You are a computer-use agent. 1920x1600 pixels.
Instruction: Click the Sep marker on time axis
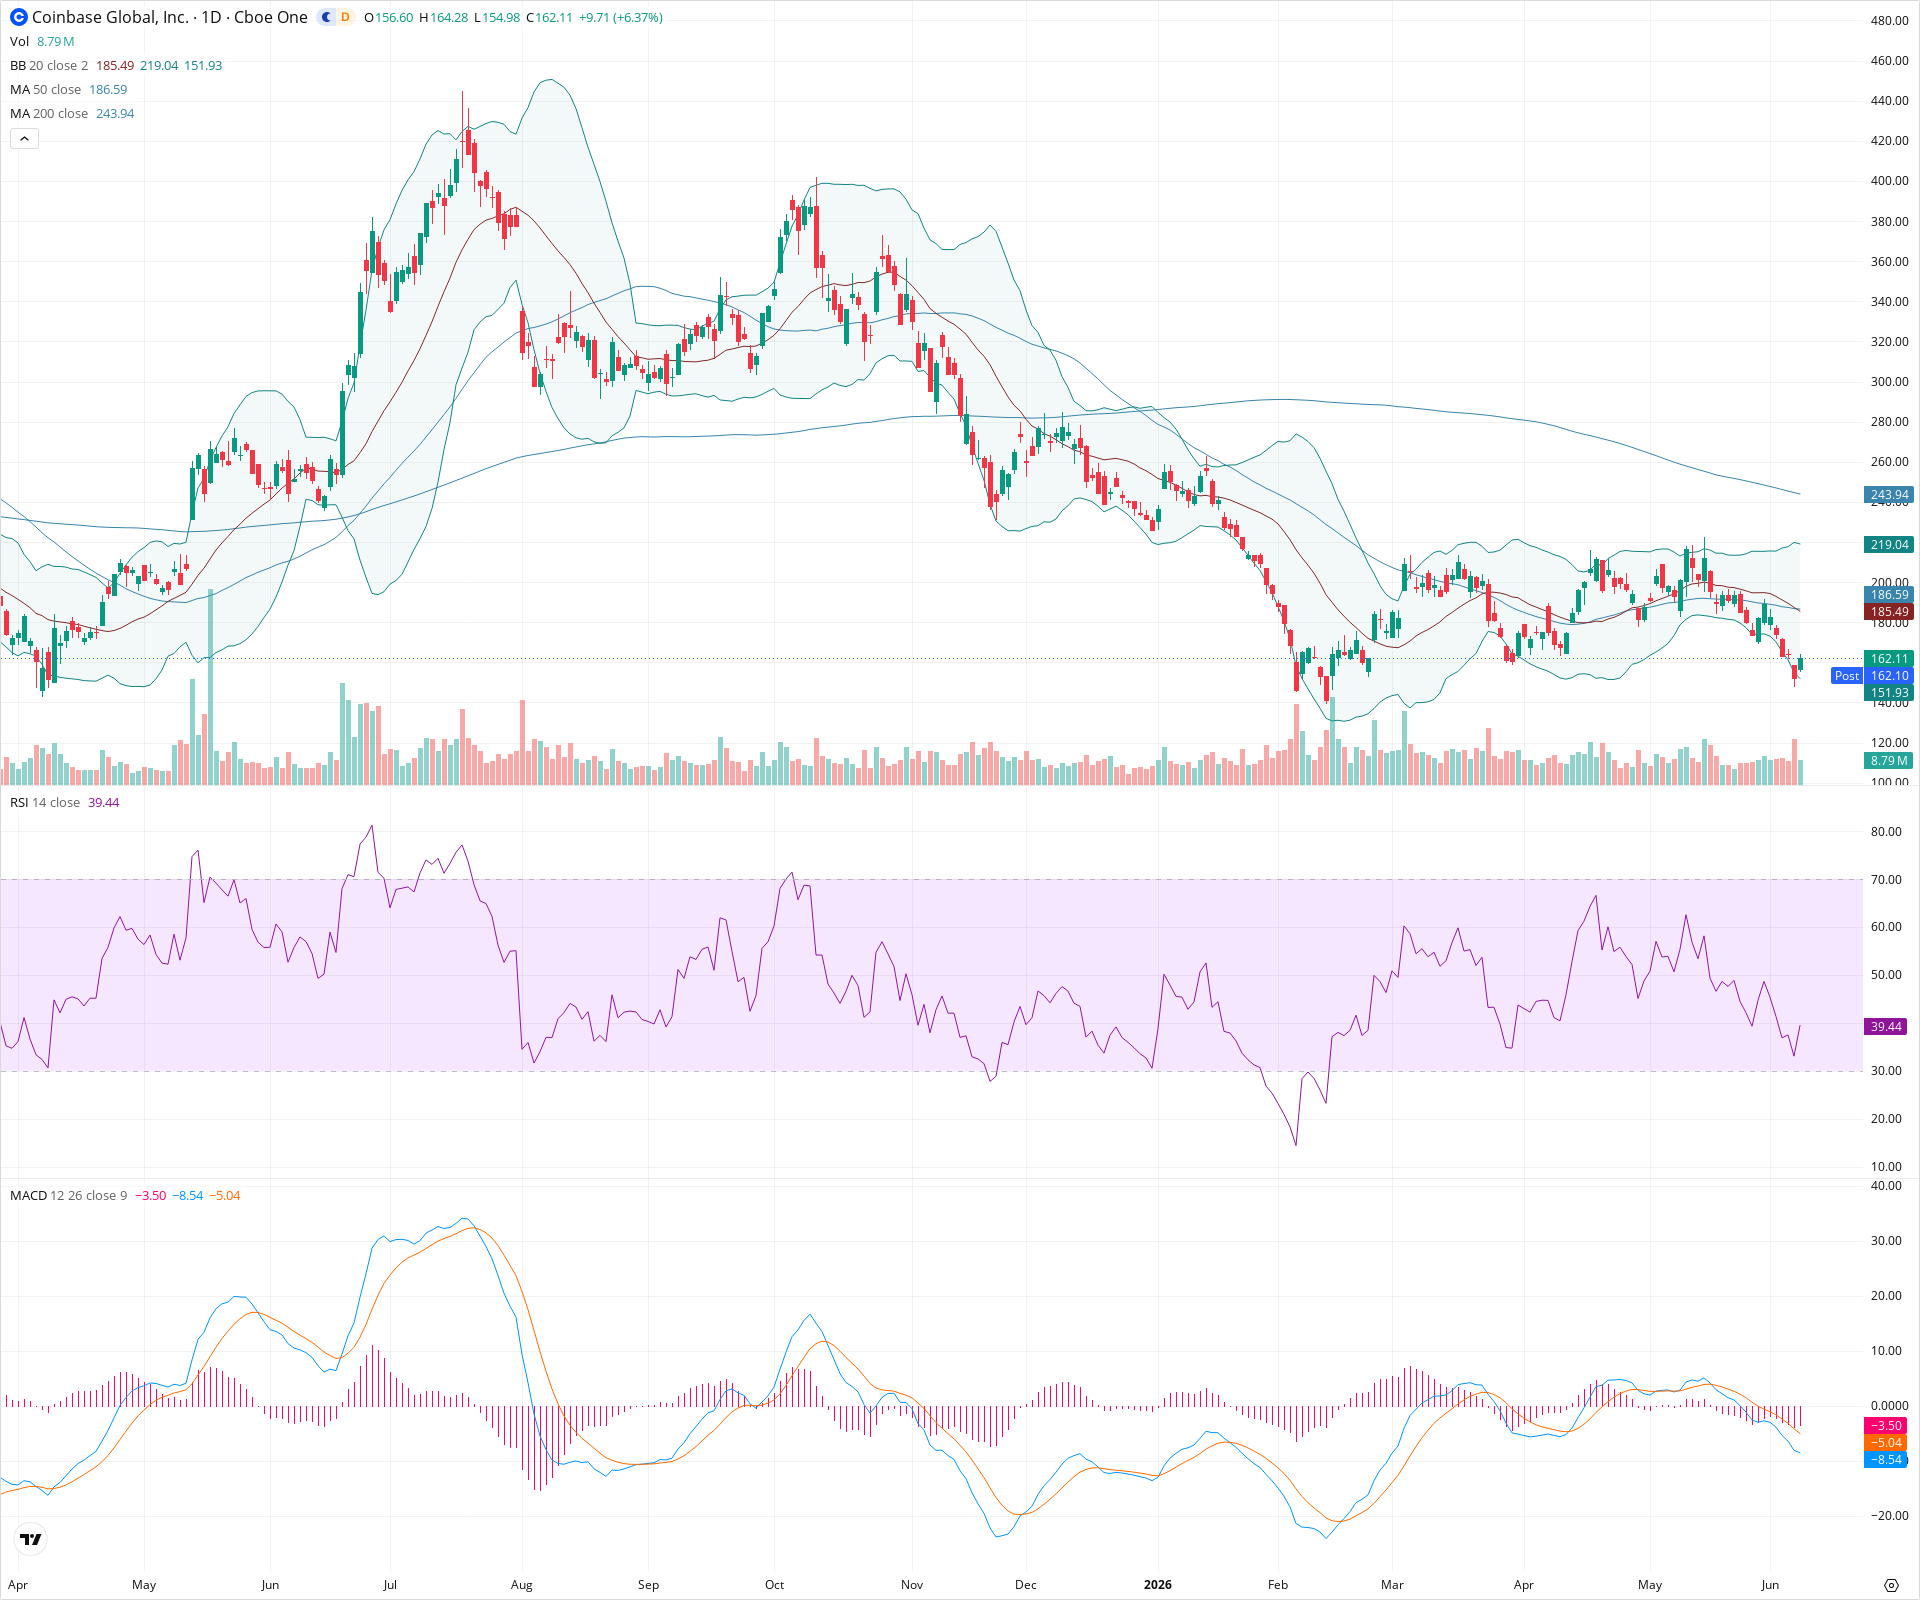pos(648,1585)
